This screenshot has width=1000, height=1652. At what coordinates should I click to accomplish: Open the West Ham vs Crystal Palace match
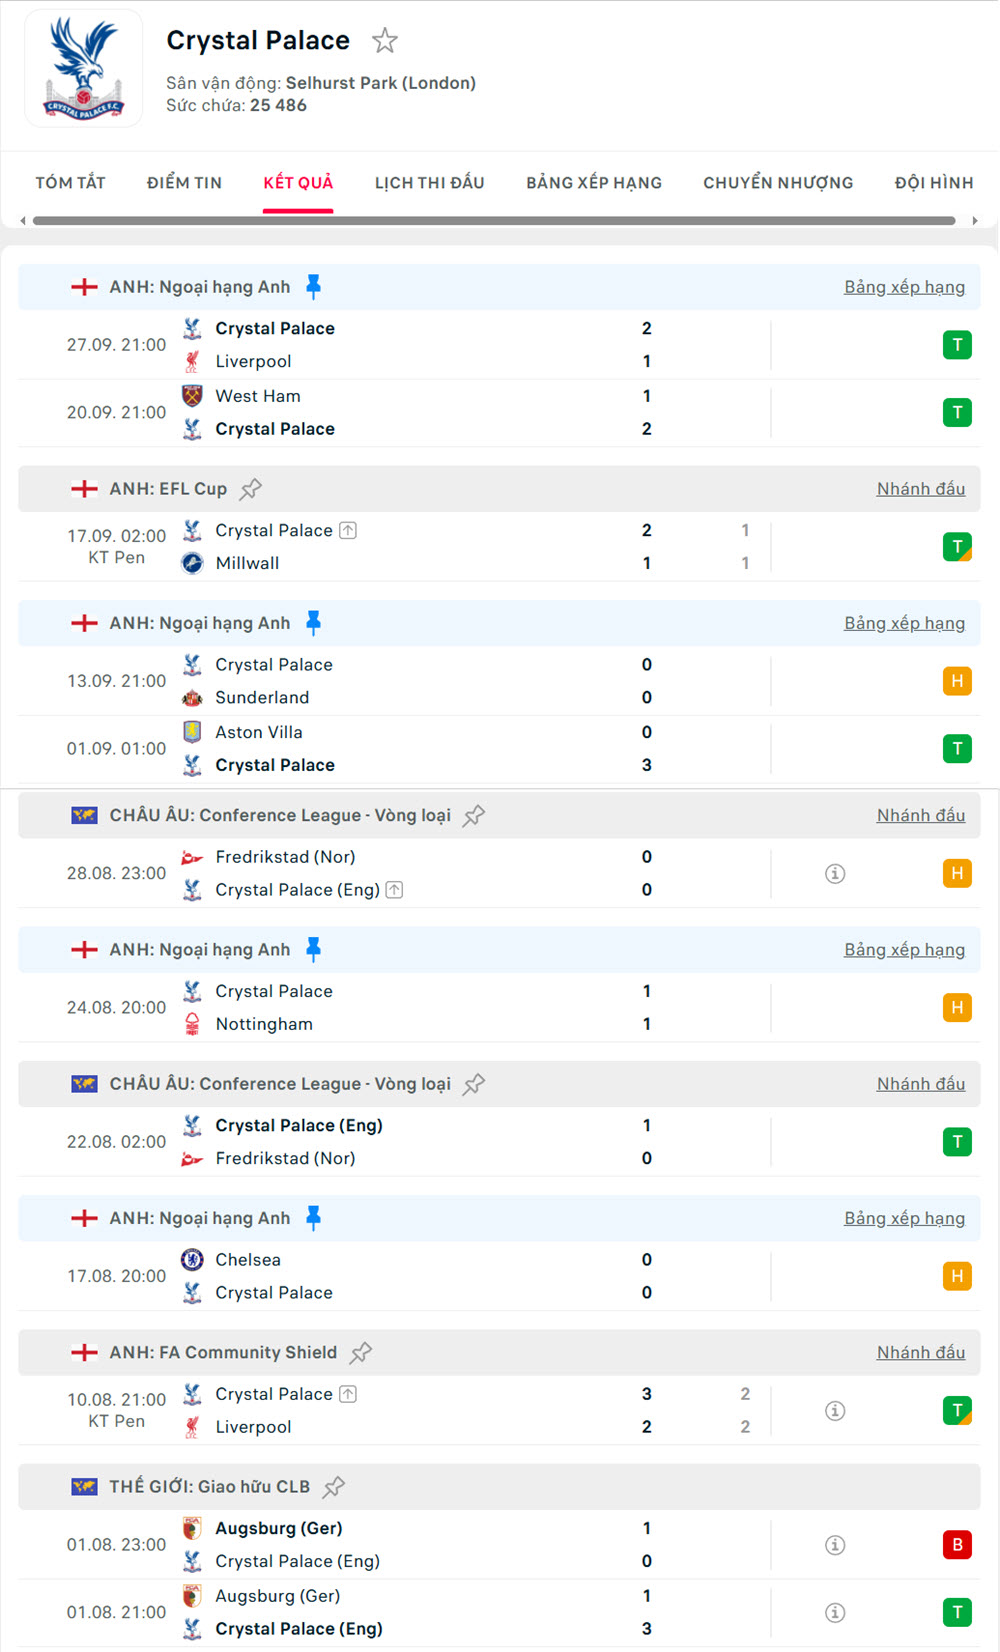(400, 412)
